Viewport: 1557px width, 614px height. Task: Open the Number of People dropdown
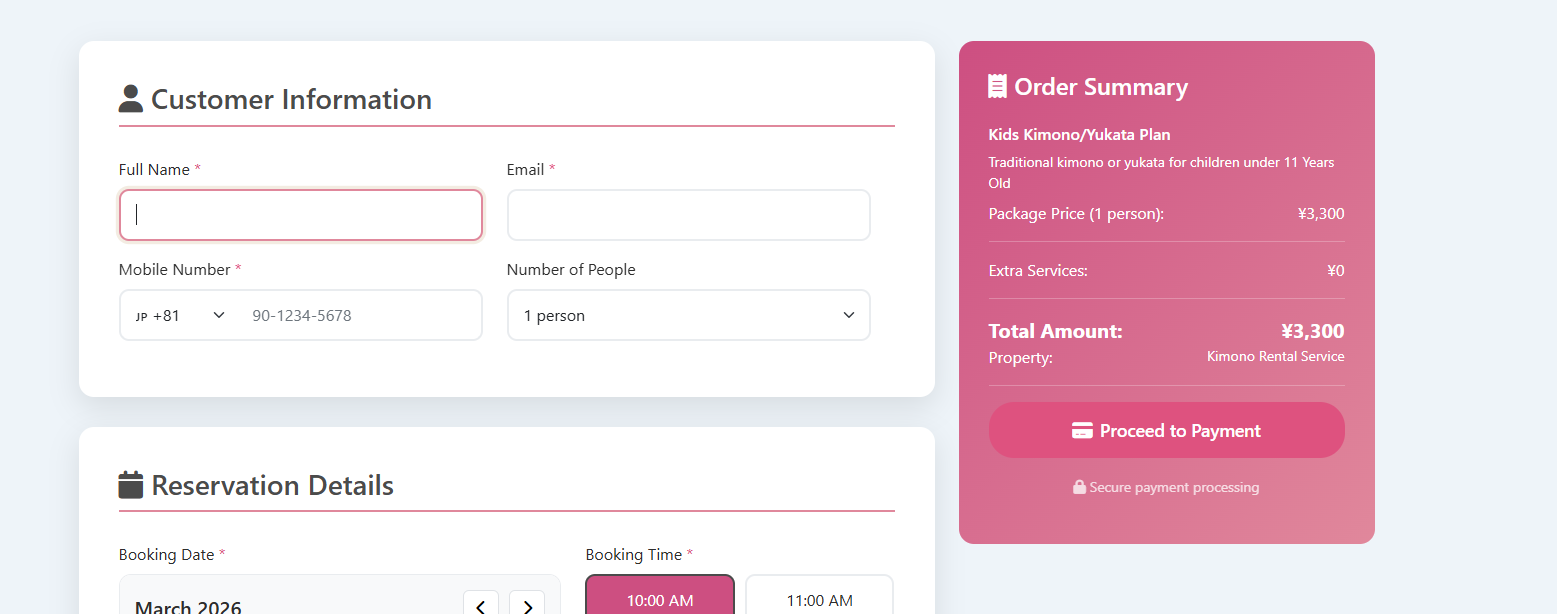click(x=688, y=315)
